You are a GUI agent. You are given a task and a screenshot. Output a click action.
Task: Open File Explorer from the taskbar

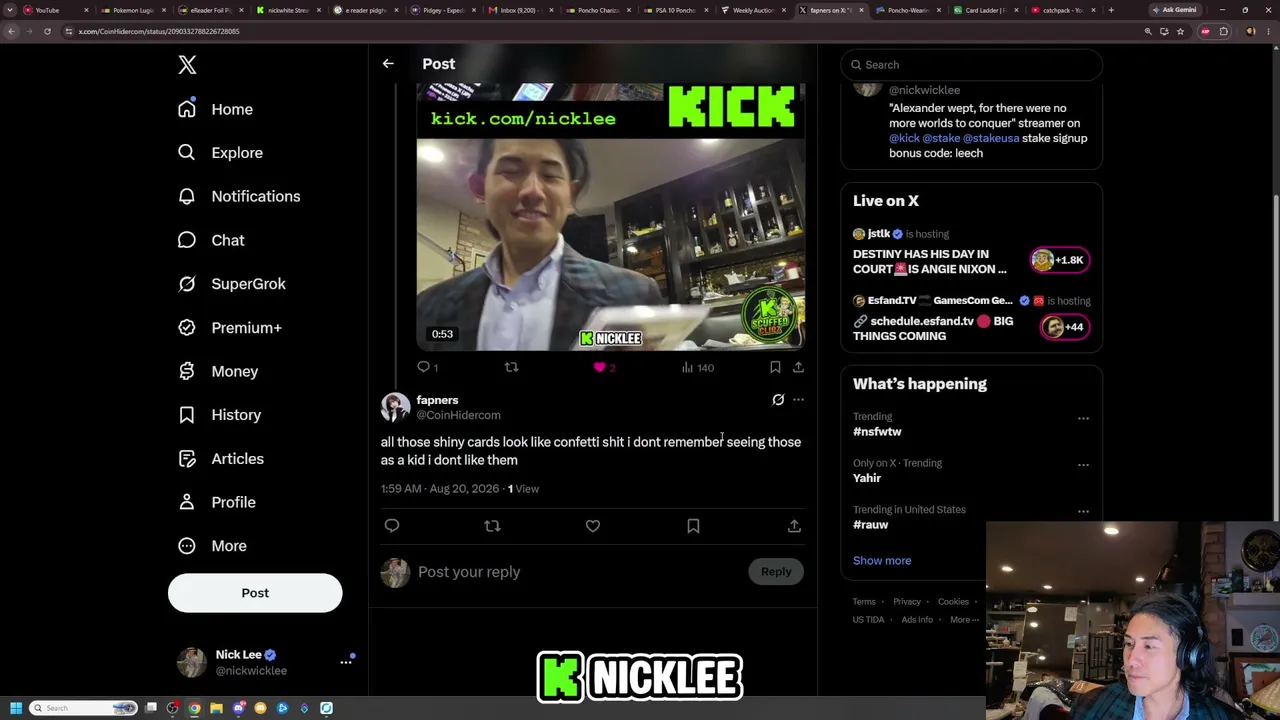click(216, 708)
